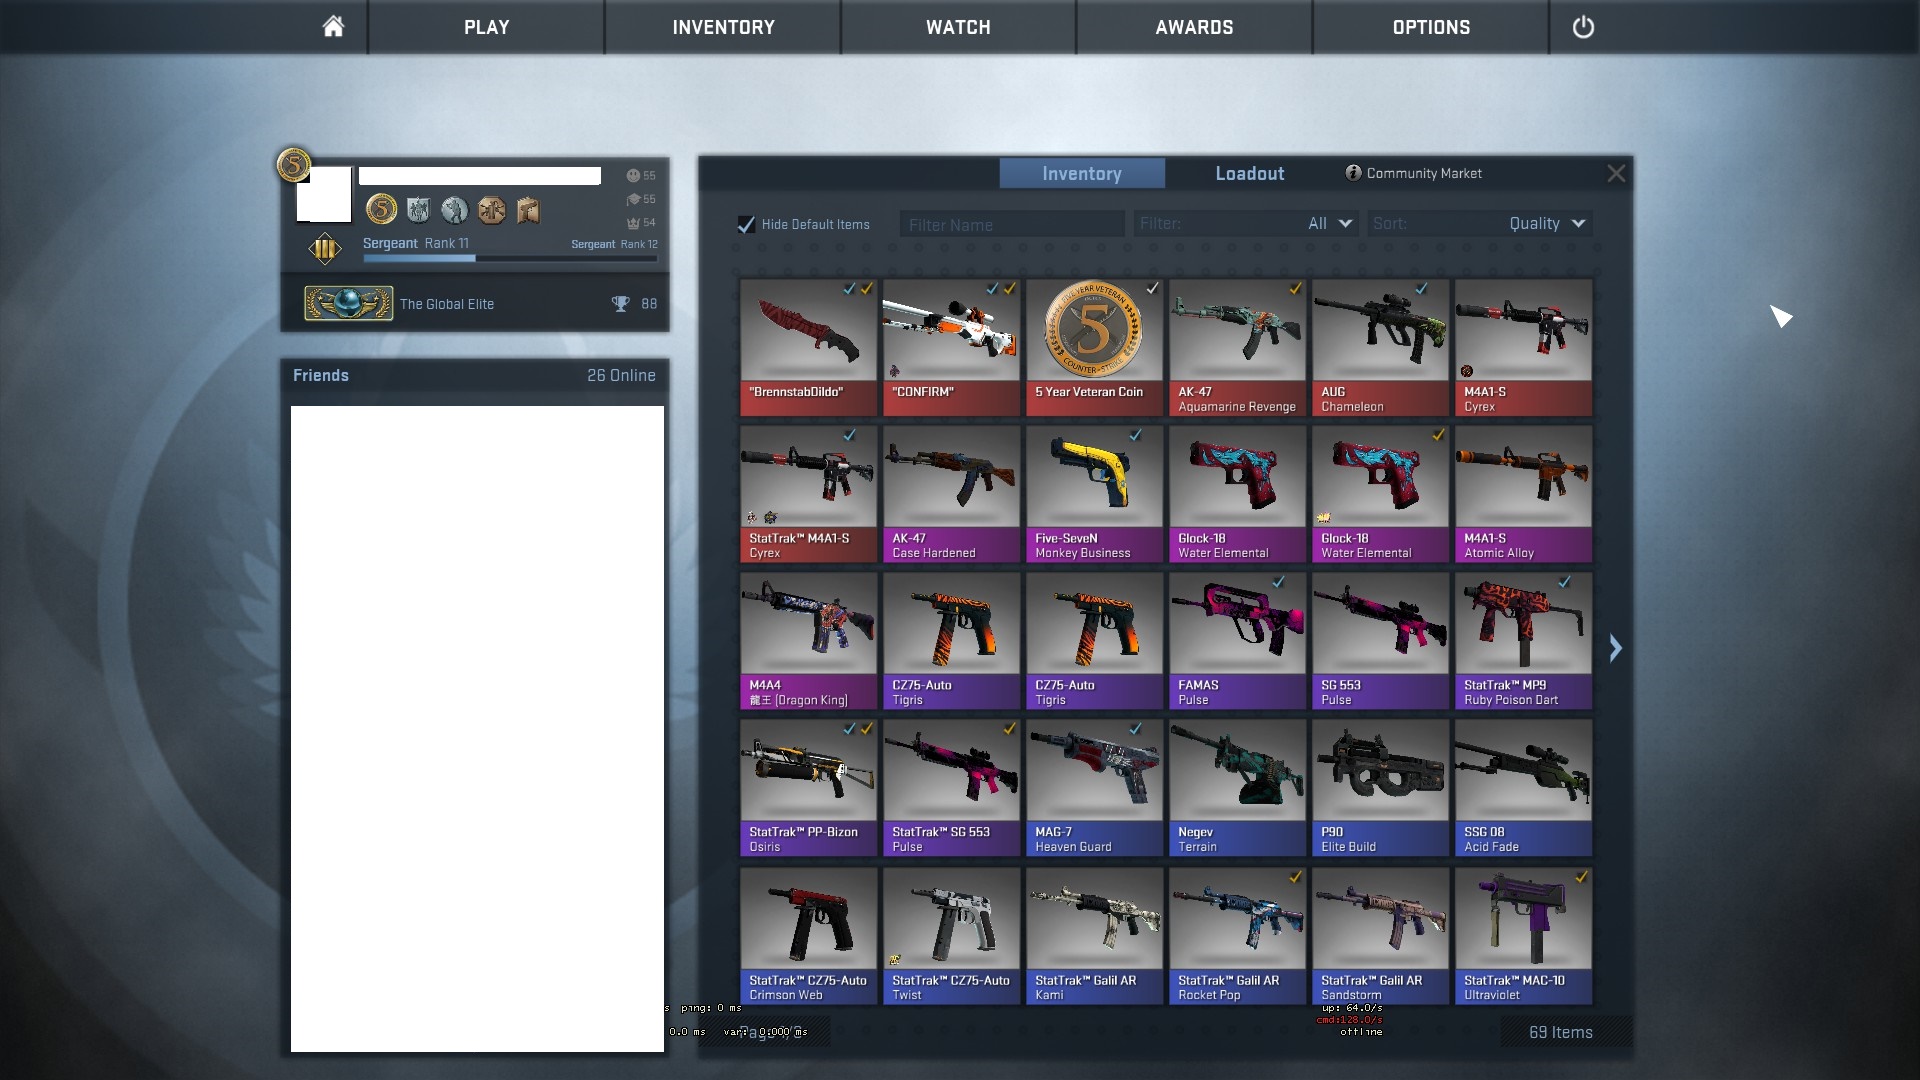Open the WATCH menu
Image resolution: width=1920 pixels, height=1080 pixels.
click(x=958, y=27)
